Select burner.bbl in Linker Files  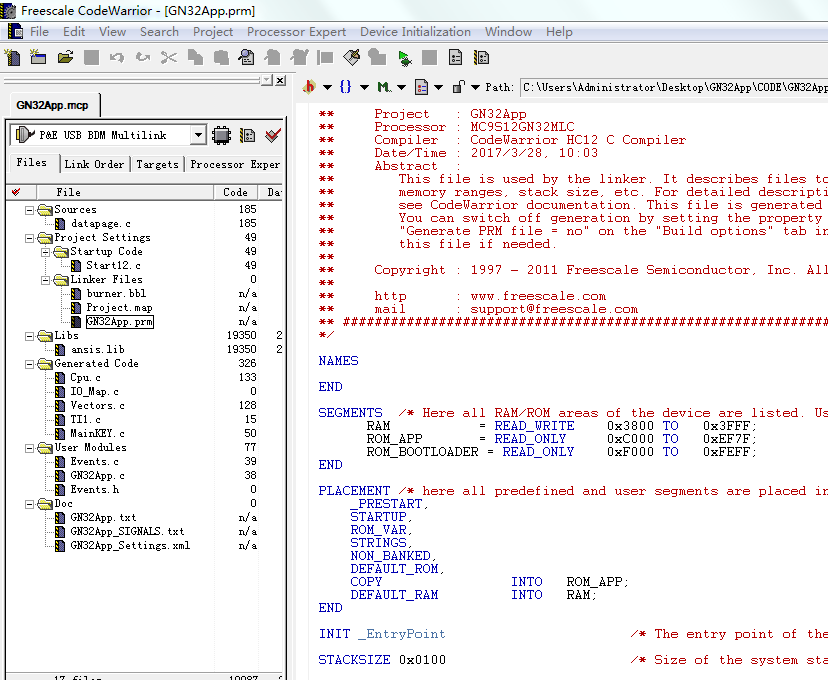(x=116, y=294)
